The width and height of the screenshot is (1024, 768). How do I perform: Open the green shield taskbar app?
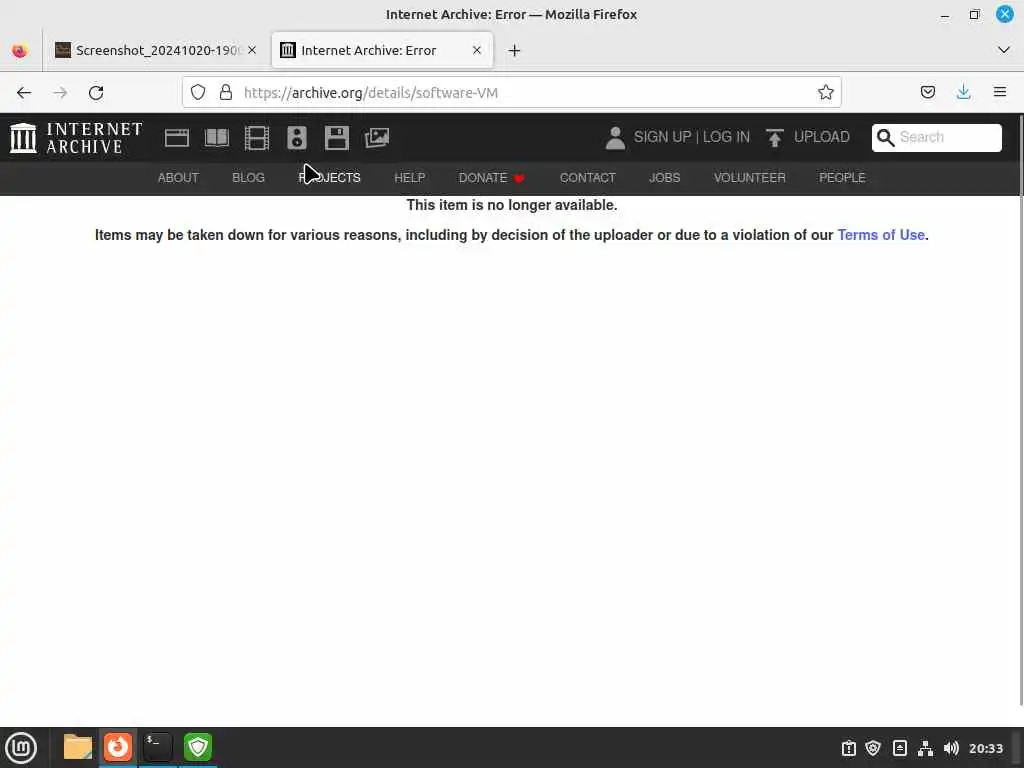(x=198, y=747)
